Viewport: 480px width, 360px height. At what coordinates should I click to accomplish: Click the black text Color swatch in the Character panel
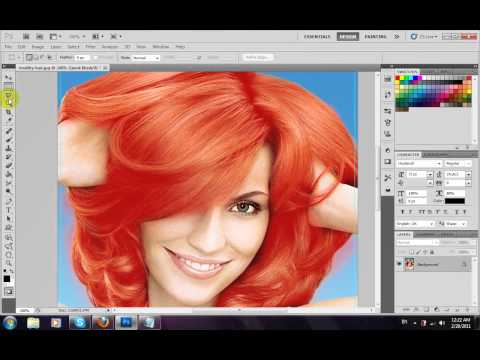[455, 201]
